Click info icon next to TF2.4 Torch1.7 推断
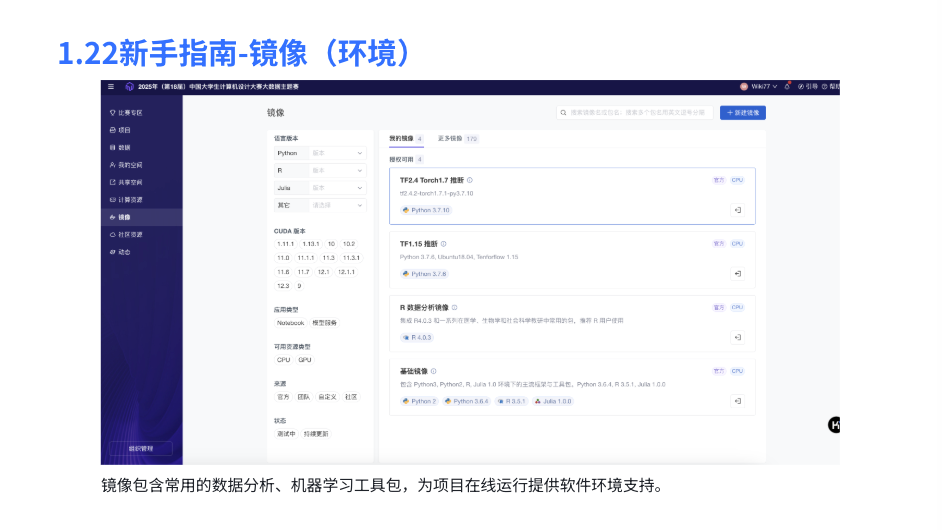The image size is (942, 530). pyautogui.click(x=470, y=180)
